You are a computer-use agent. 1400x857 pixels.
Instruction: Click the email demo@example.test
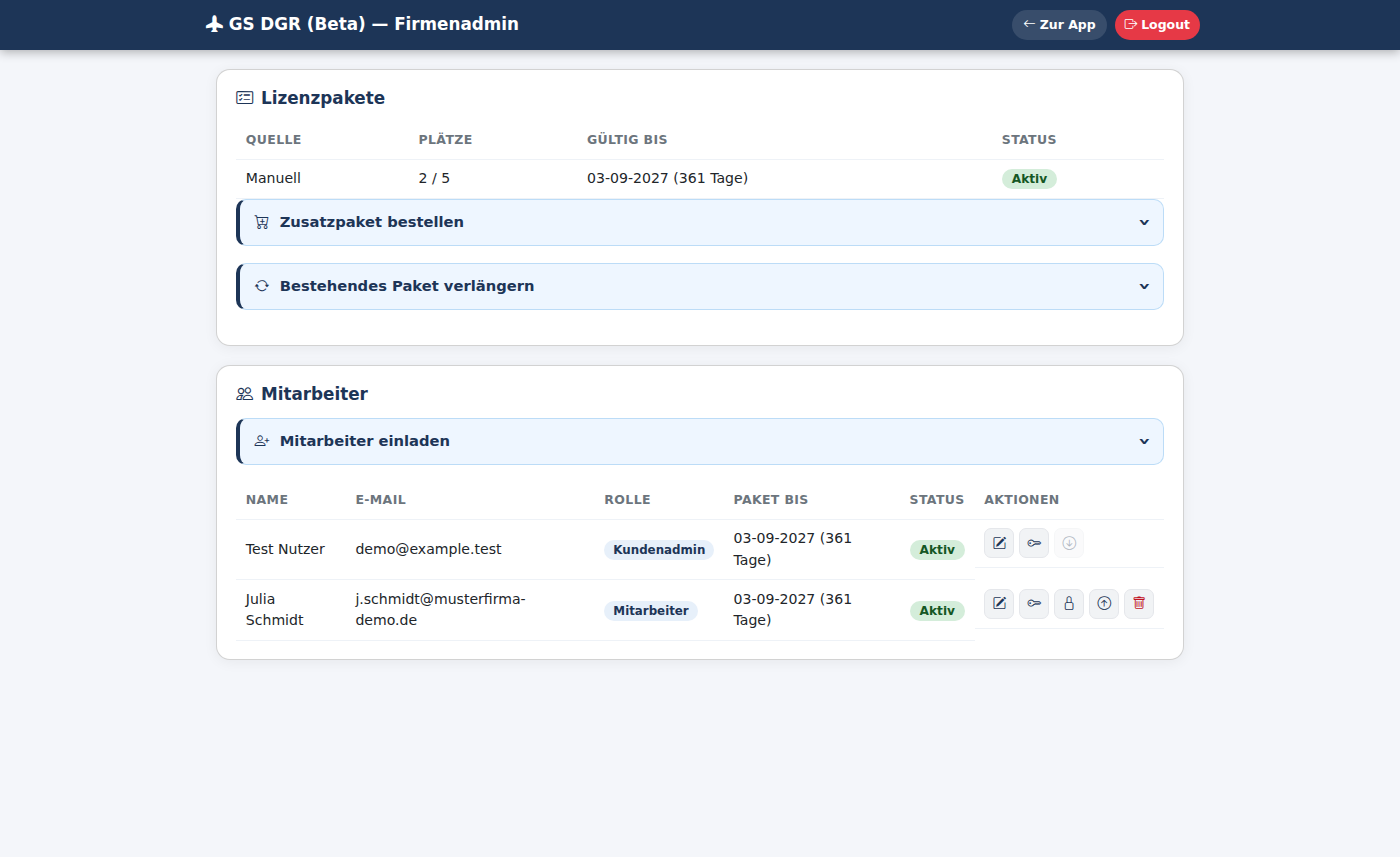pos(429,549)
